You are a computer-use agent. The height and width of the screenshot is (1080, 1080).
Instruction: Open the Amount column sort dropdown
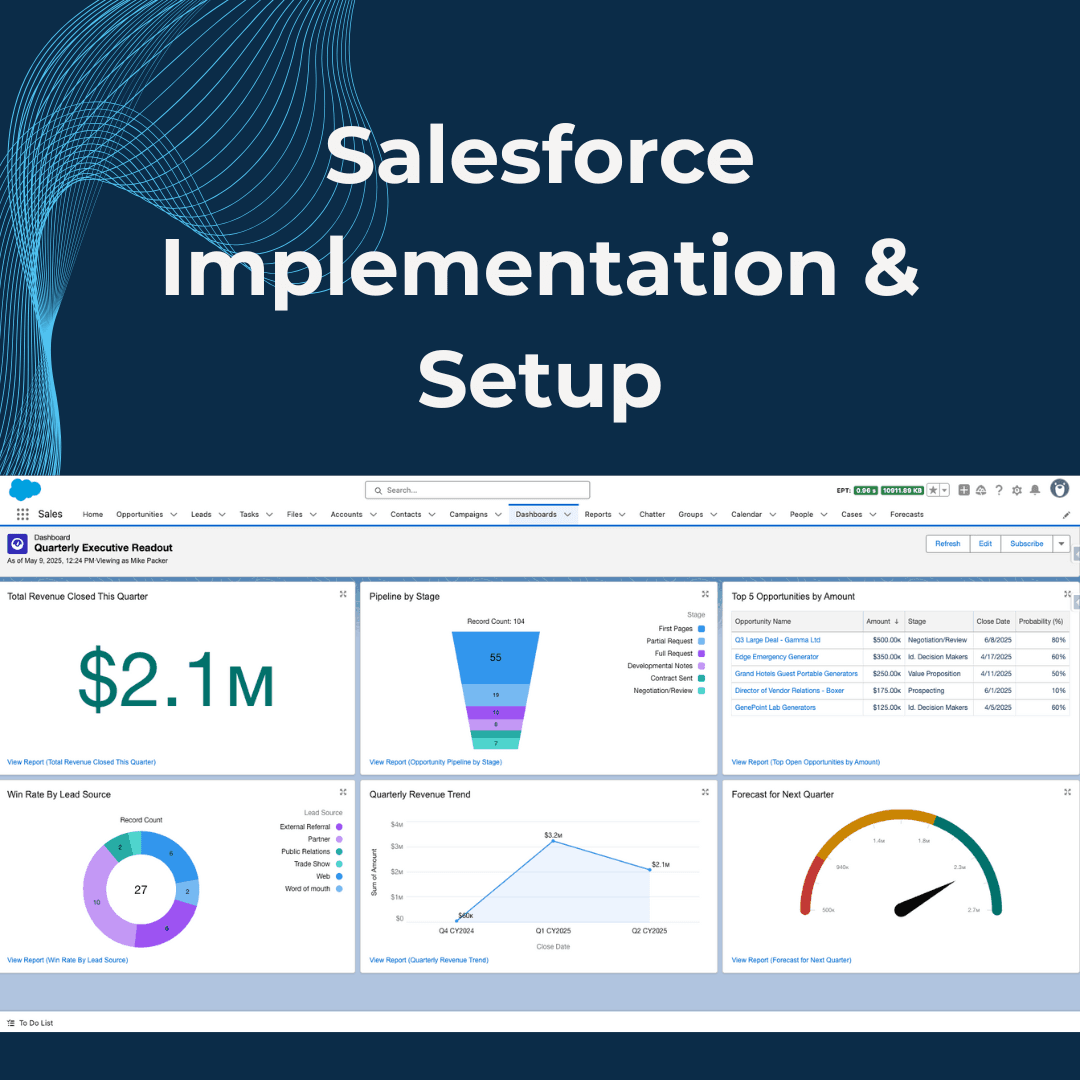896,621
